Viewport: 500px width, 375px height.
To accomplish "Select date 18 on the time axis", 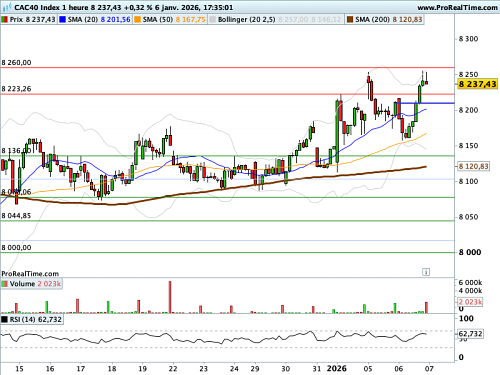I will coord(112,369).
